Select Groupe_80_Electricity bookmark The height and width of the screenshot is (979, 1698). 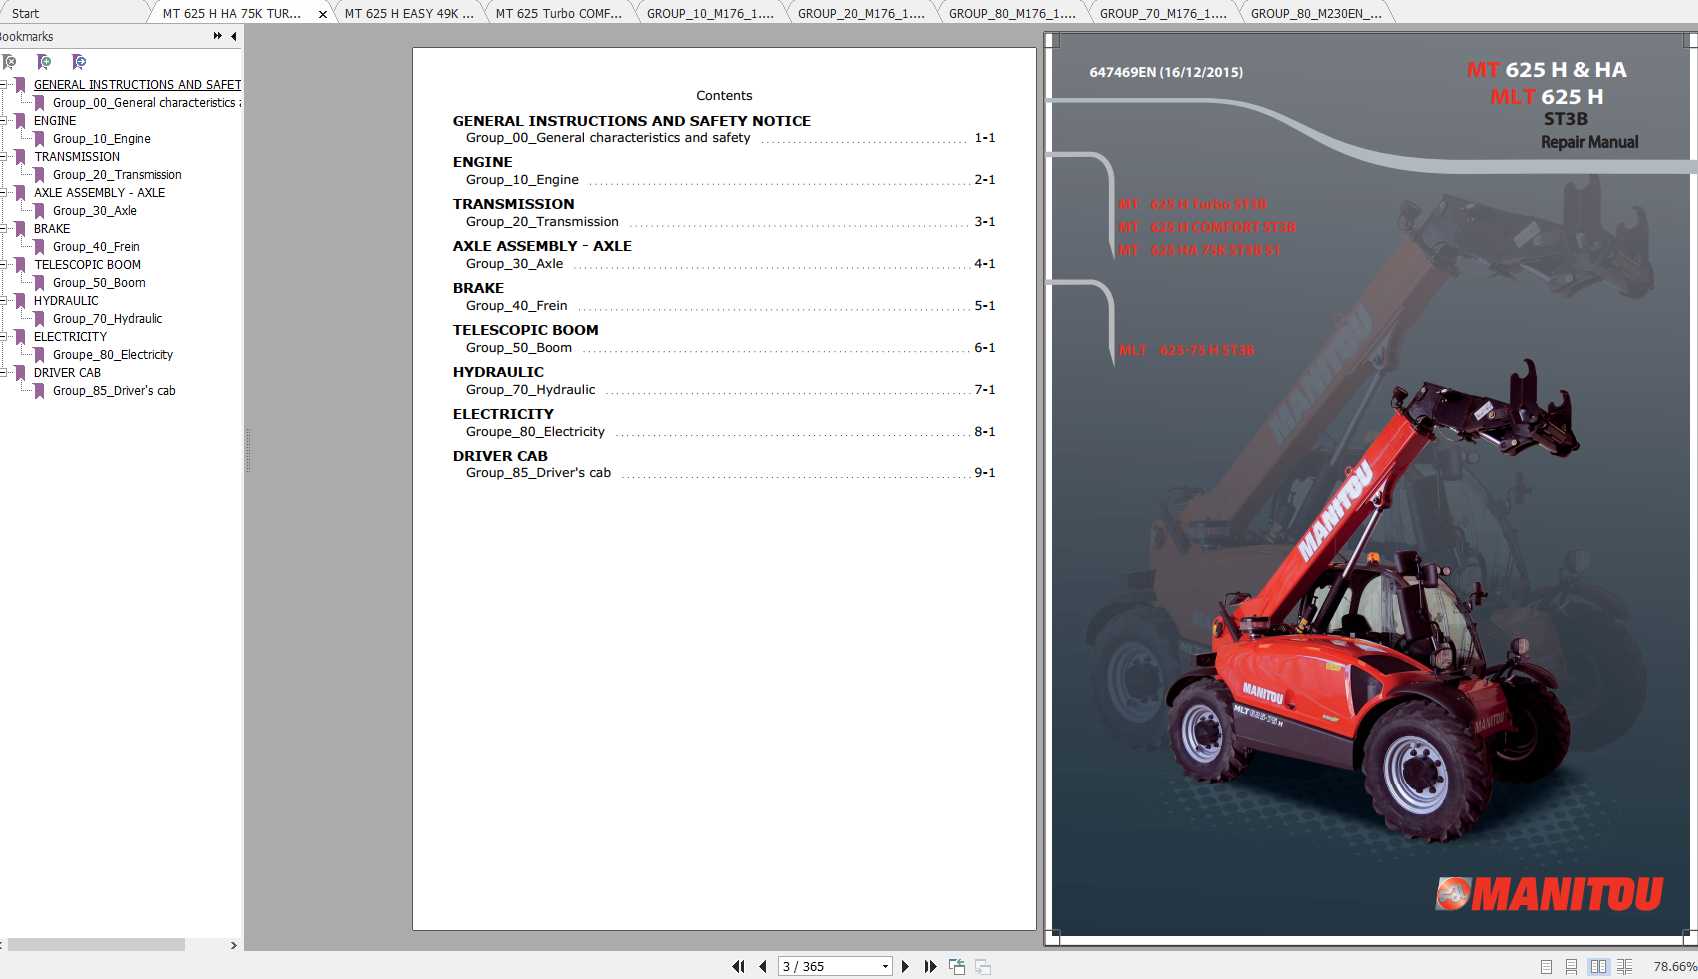click(113, 355)
